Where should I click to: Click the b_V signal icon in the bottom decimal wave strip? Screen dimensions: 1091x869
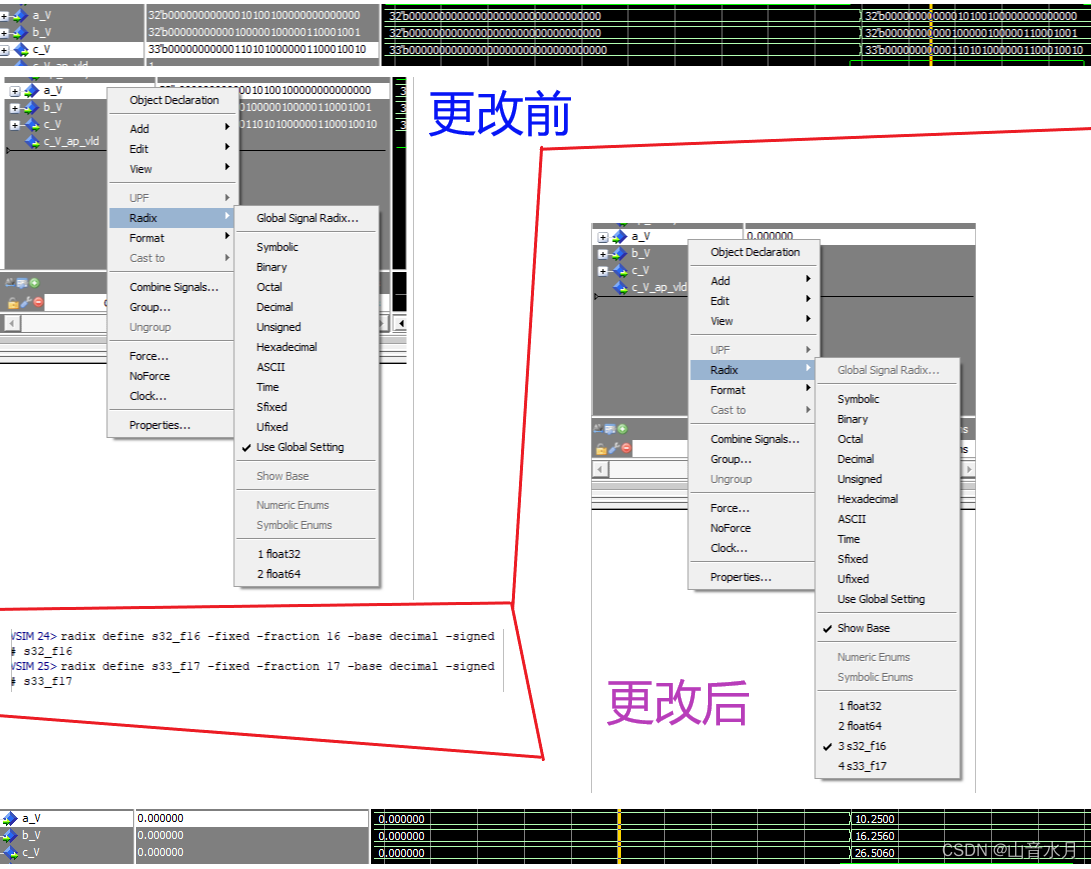pos(10,836)
